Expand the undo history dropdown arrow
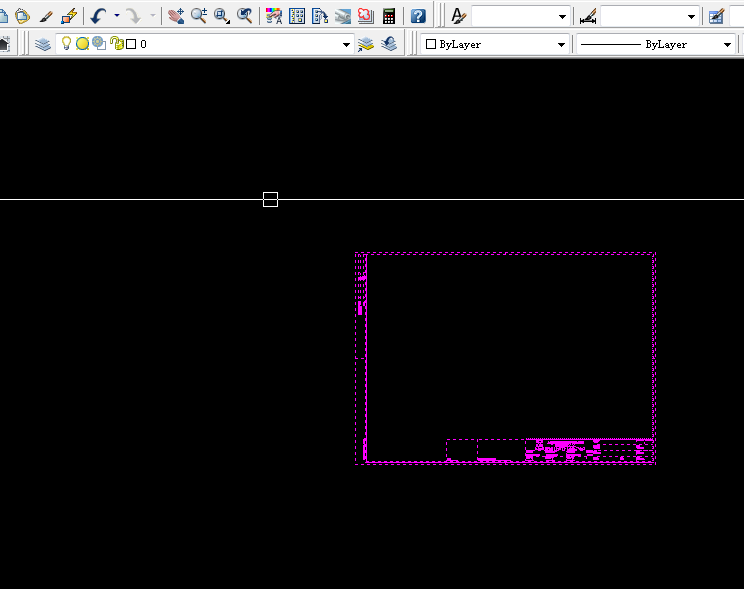Image resolution: width=744 pixels, height=589 pixels. point(117,16)
